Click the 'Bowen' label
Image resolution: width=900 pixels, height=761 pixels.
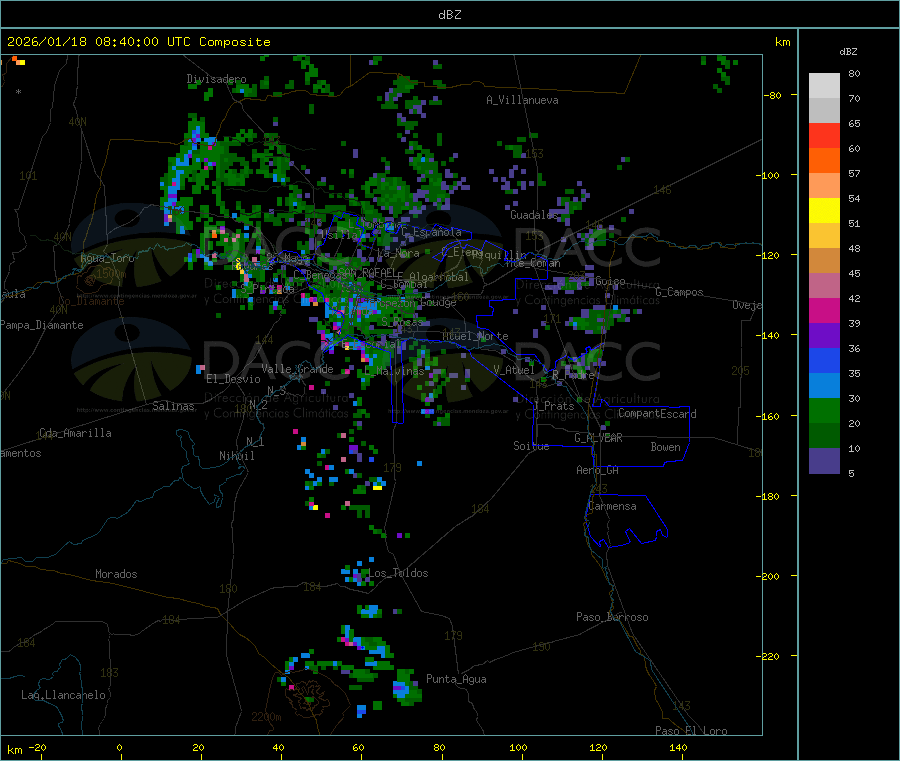pyautogui.click(x=665, y=447)
